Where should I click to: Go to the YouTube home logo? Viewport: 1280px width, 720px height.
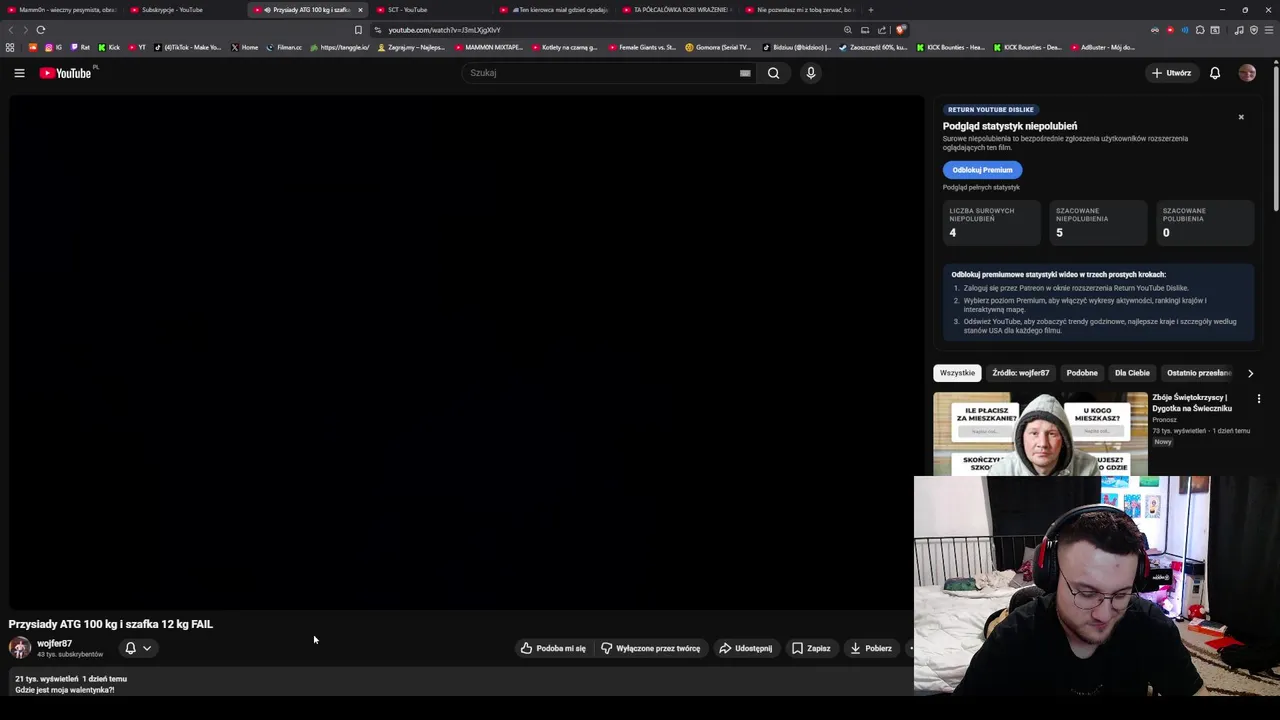pyautogui.click(x=68, y=73)
